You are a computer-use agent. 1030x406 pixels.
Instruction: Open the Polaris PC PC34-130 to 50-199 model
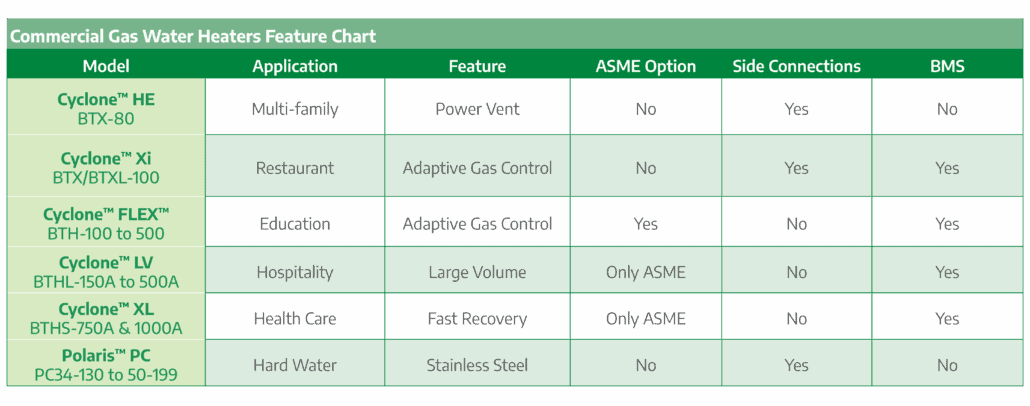107,365
